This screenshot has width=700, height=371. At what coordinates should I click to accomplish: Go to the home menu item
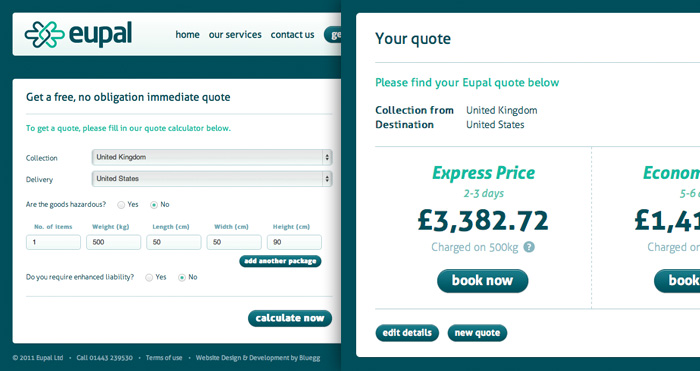click(188, 34)
